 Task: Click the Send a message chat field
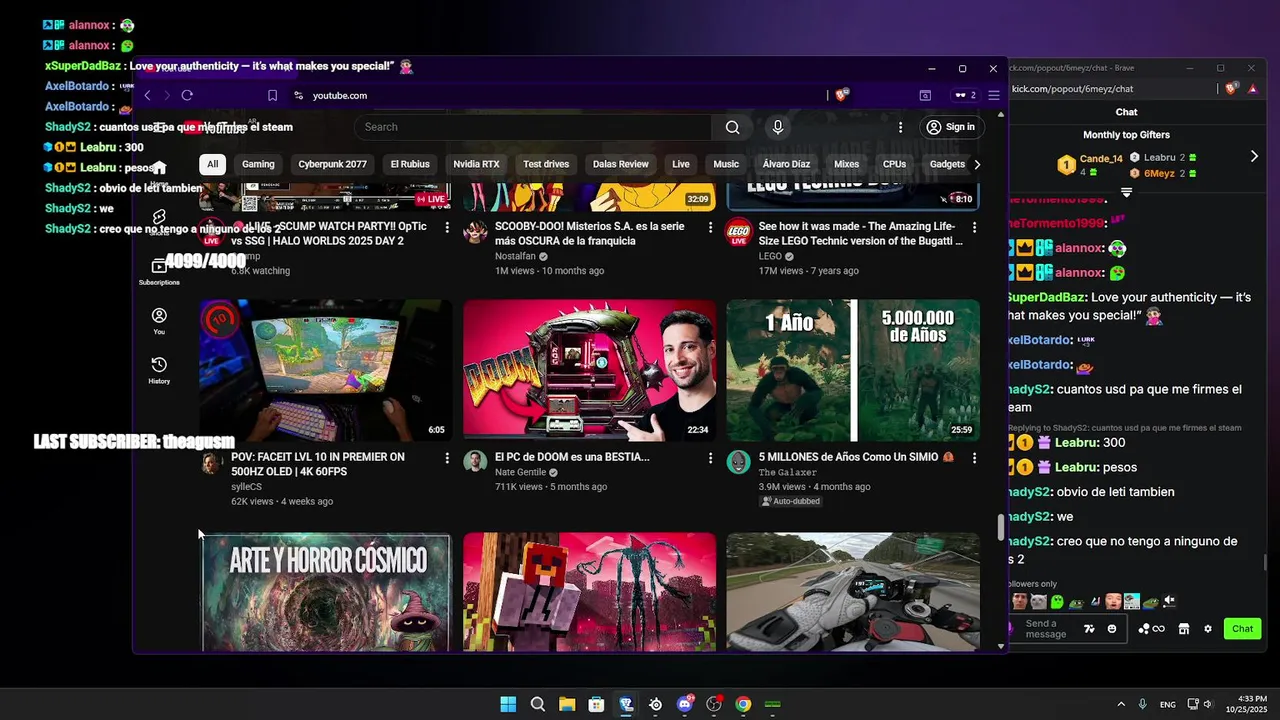click(1046, 629)
